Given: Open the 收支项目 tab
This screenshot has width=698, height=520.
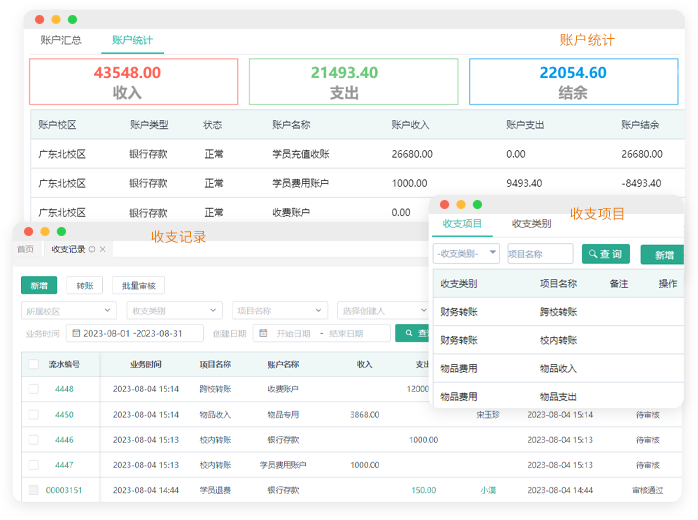Looking at the screenshot, I should click(x=462, y=223).
